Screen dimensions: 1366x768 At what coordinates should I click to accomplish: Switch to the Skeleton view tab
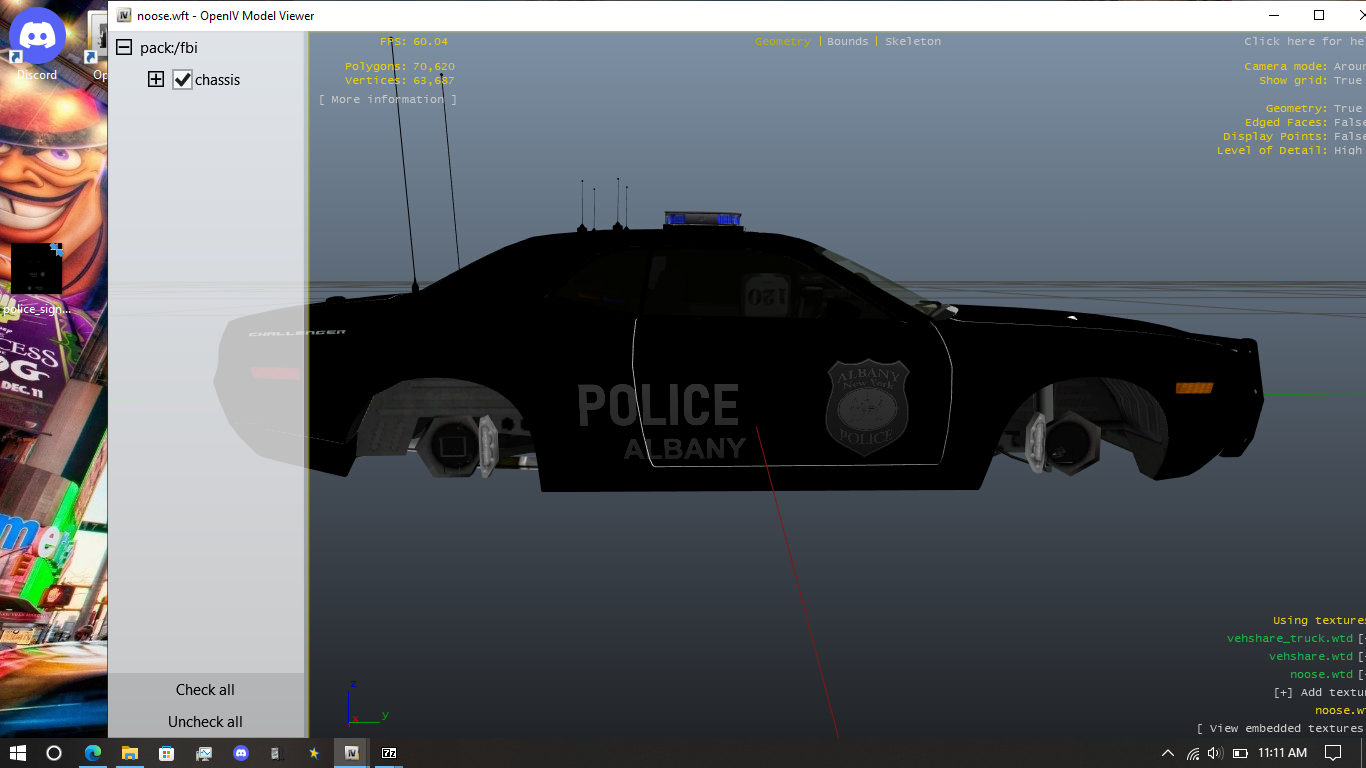[x=912, y=42]
